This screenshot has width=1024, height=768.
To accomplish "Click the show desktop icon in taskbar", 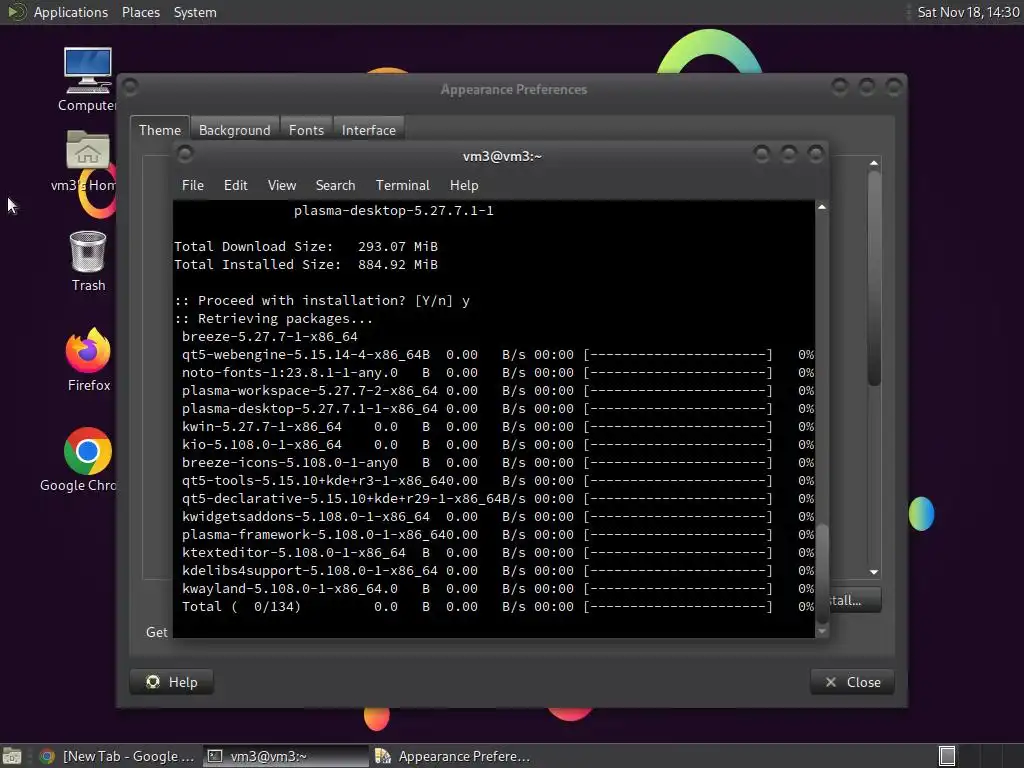I will tap(12, 756).
